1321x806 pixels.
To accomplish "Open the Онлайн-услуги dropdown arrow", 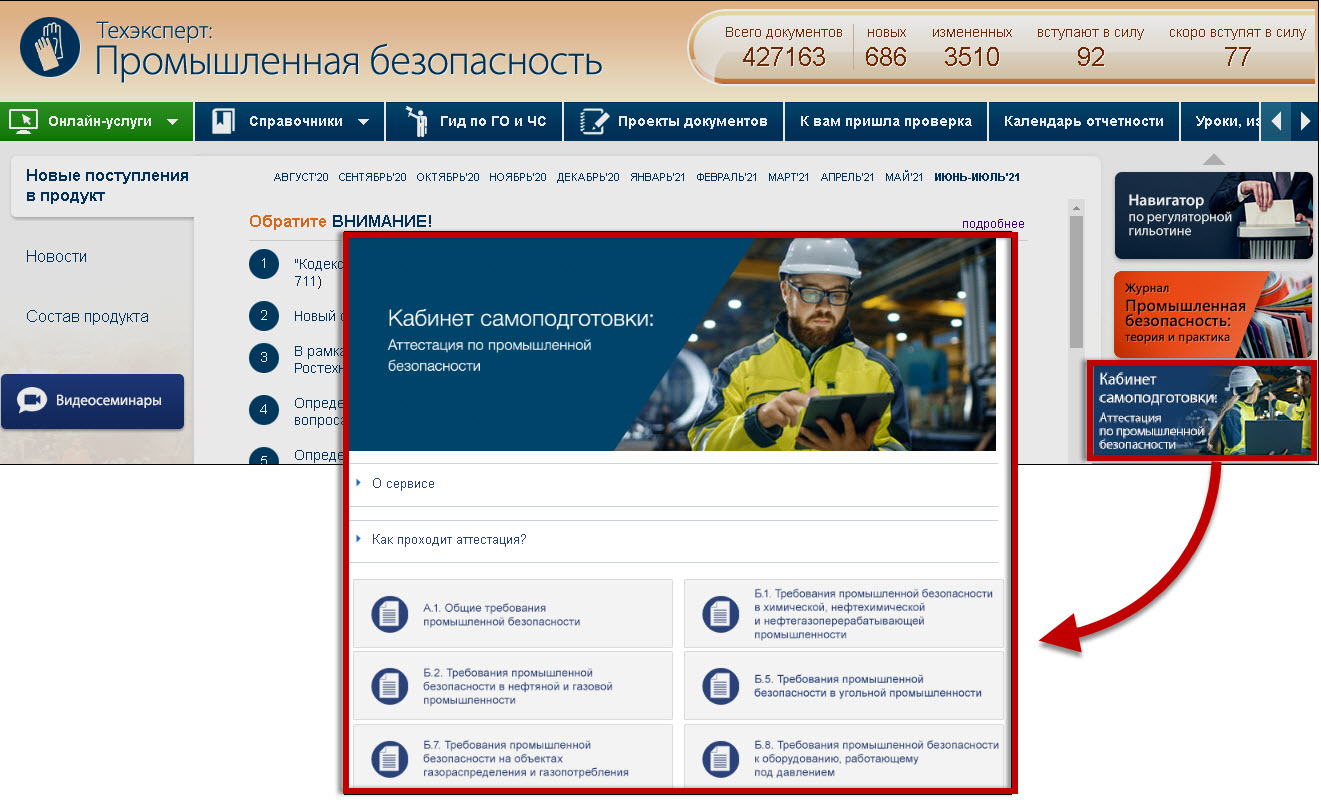I will [x=173, y=122].
